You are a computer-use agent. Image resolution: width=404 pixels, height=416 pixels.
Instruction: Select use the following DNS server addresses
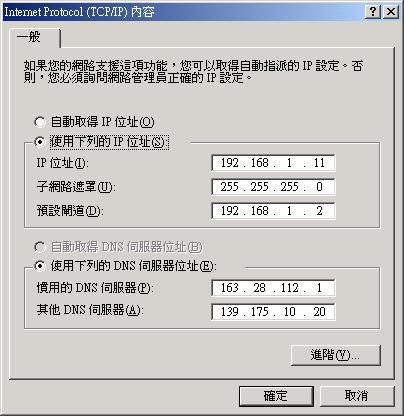click(x=40, y=266)
